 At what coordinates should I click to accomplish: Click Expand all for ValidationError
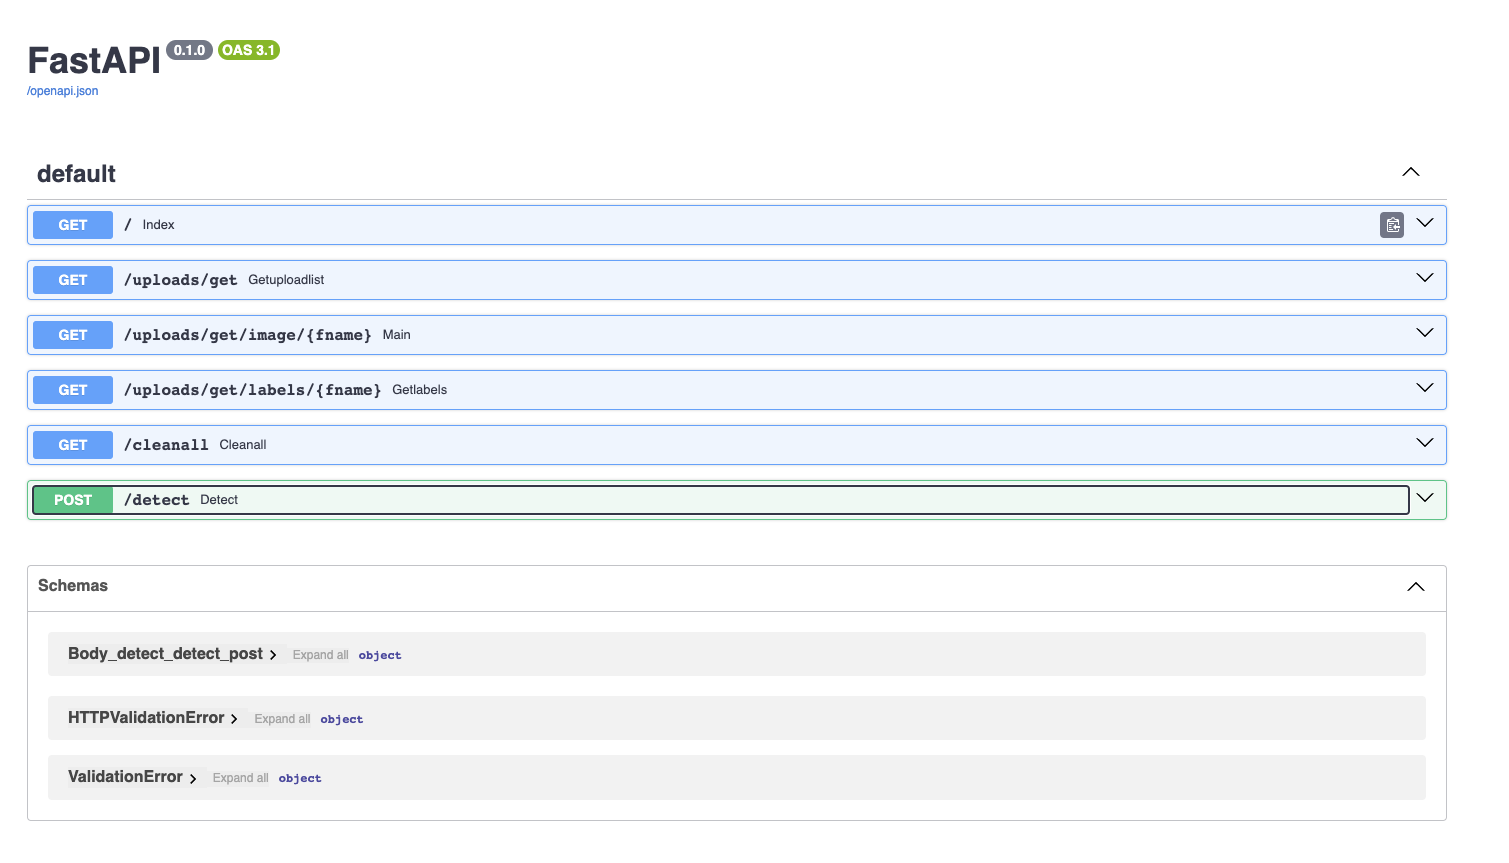tap(240, 778)
